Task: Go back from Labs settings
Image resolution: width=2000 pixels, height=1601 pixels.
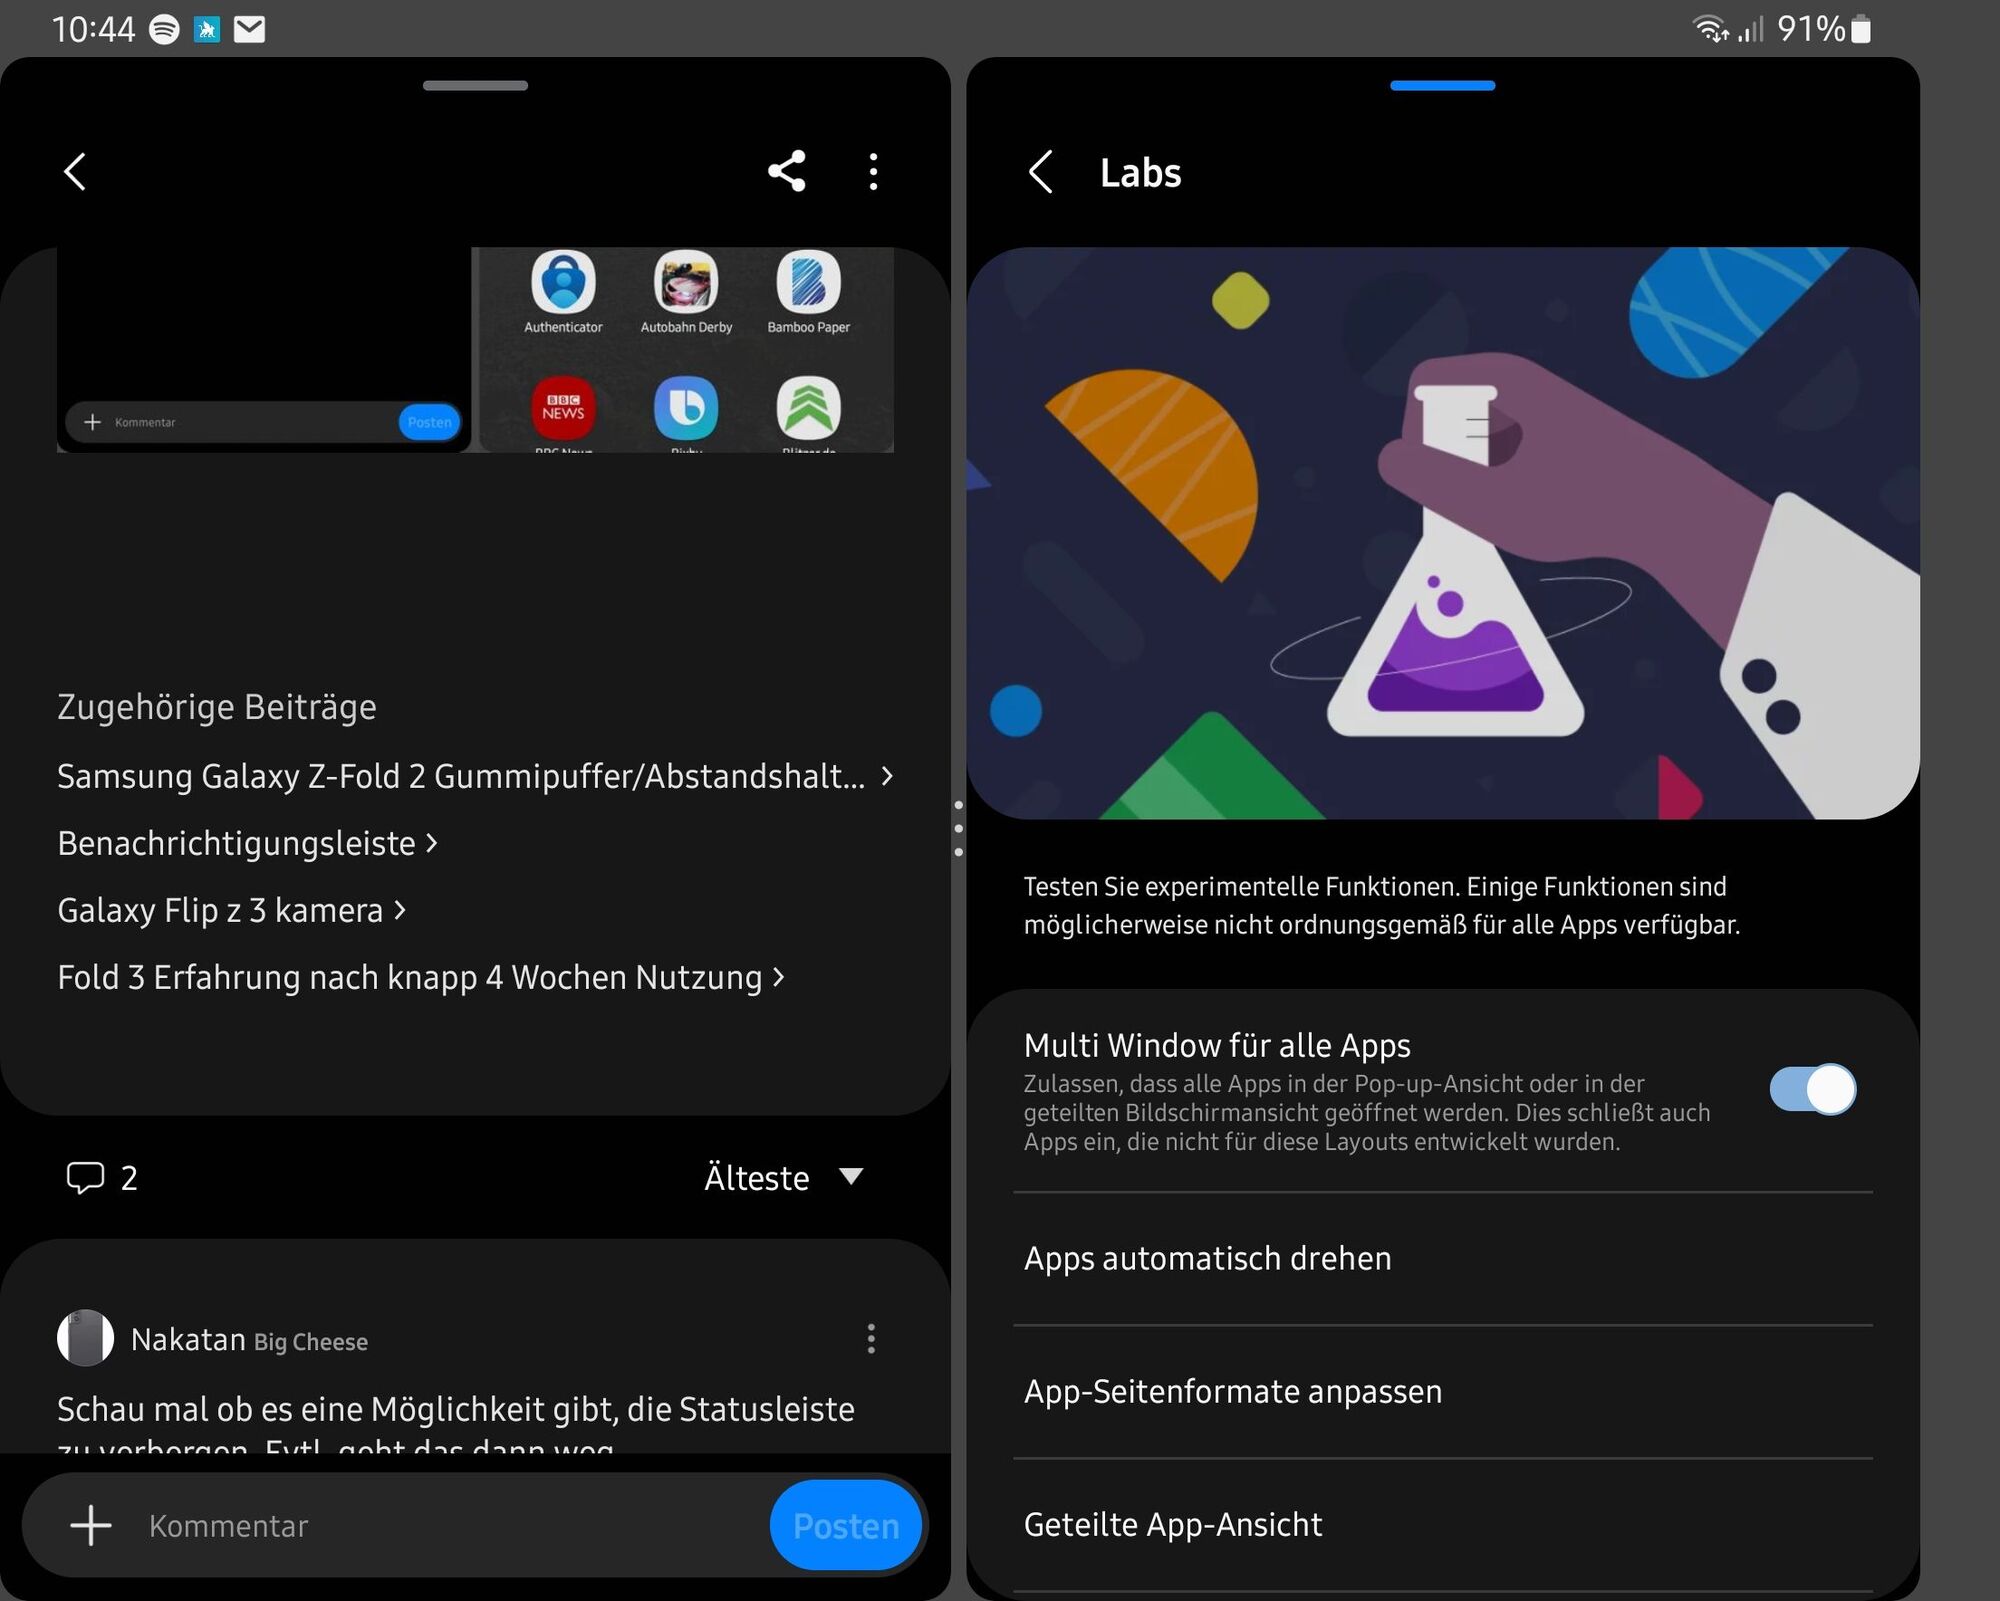Action: point(1041,172)
